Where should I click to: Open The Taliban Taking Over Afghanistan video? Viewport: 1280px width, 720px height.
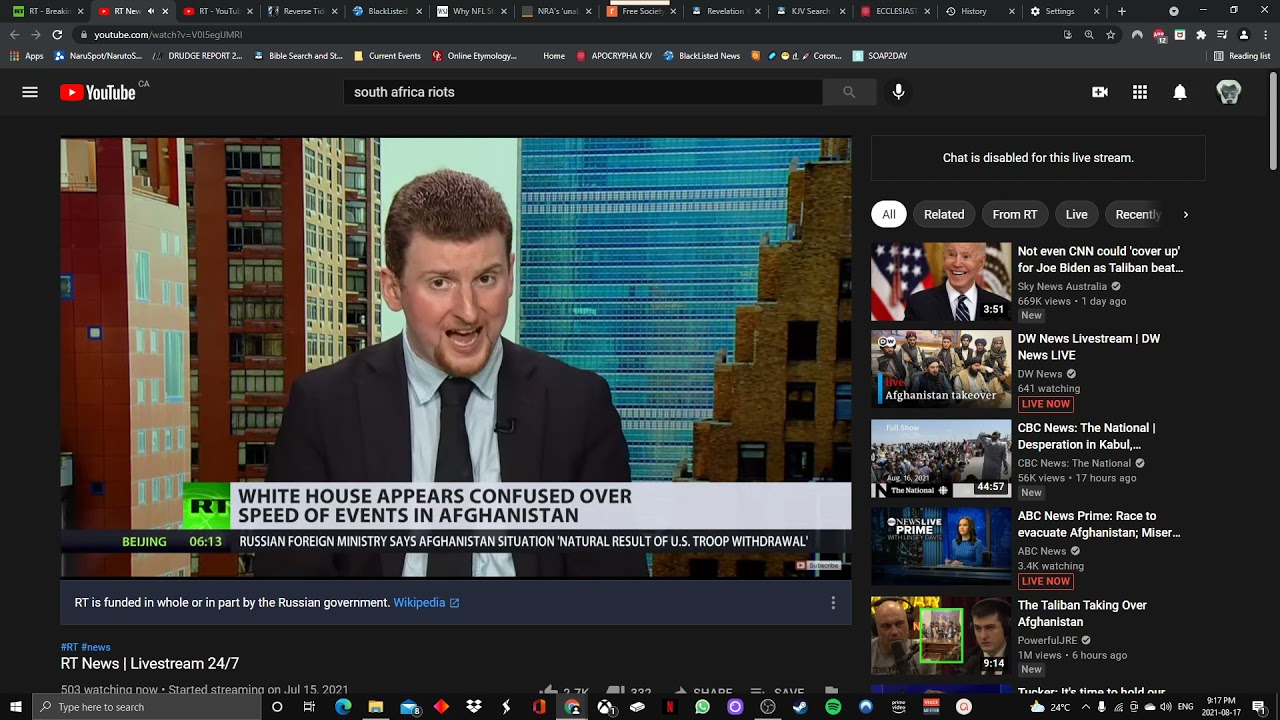coord(1082,613)
